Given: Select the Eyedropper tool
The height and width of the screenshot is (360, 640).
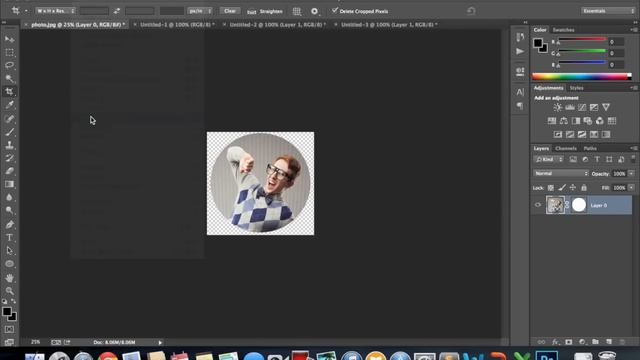Looking at the screenshot, I should [x=9, y=105].
